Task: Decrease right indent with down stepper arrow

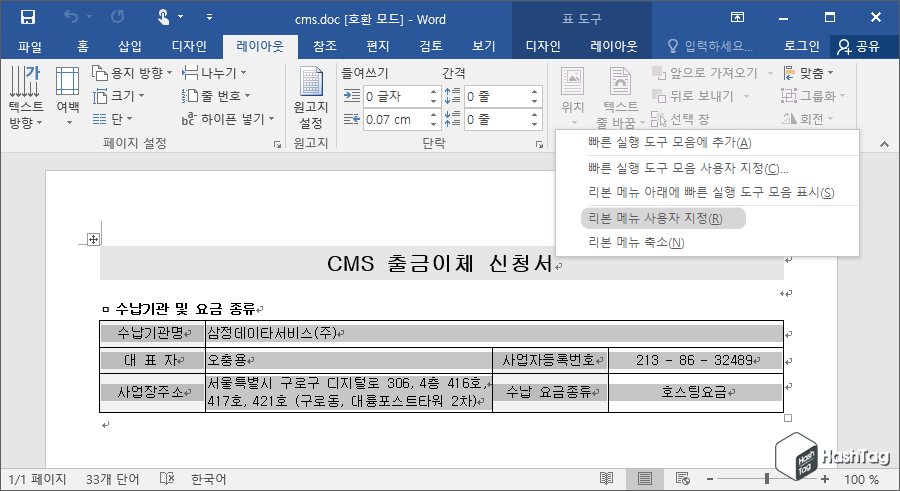Action: (433, 125)
